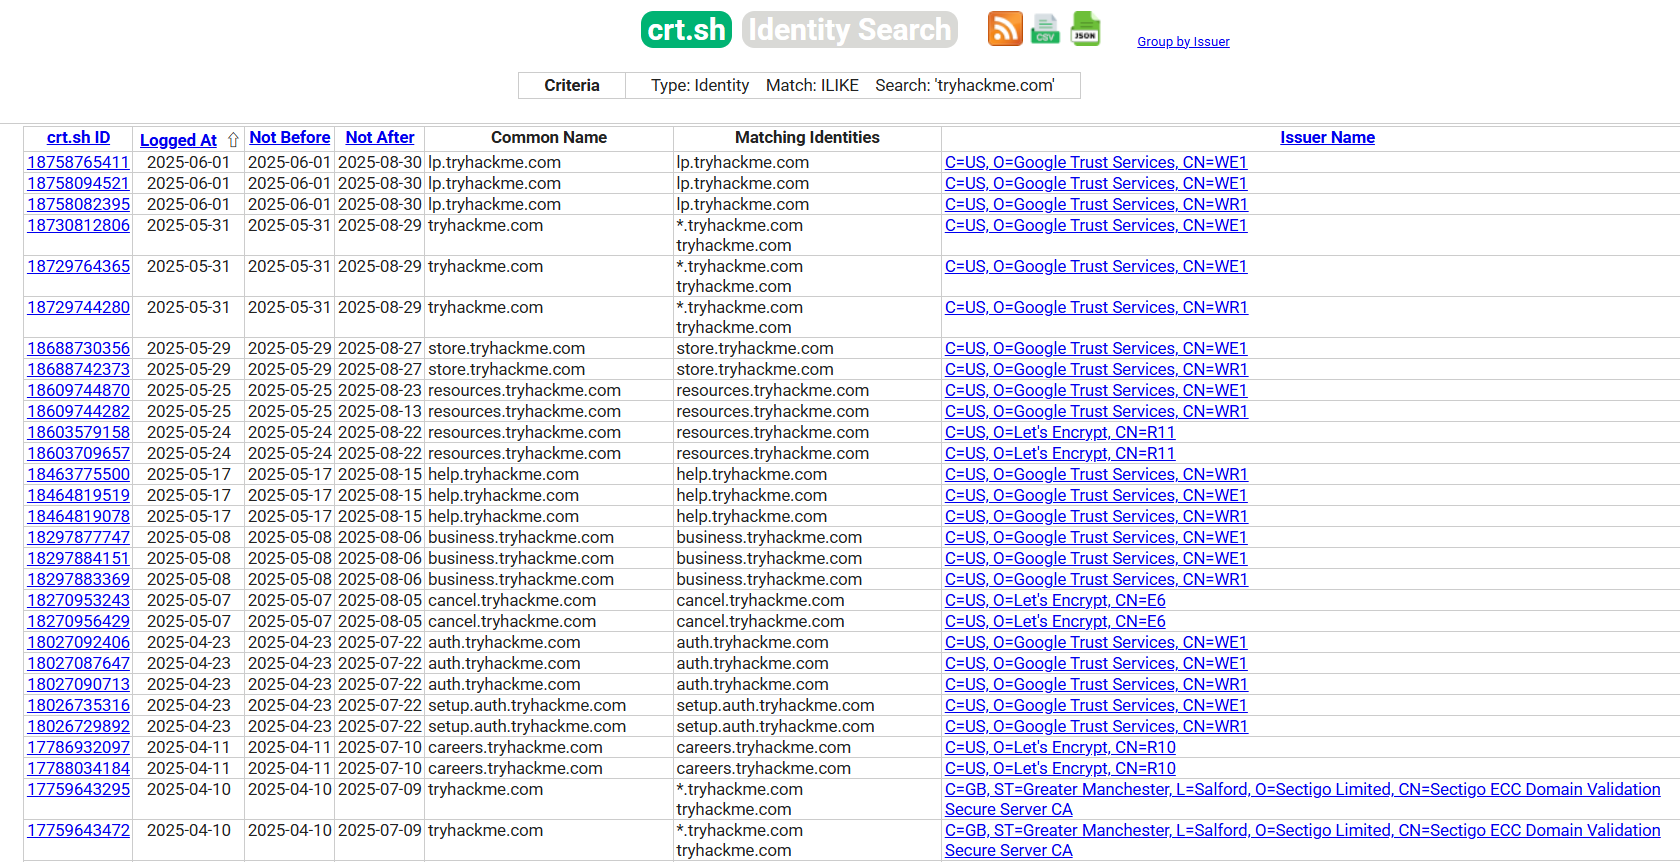The width and height of the screenshot is (1680, 862).
Task: Sort by Not Before column header
Action: (x=290, y=138)
